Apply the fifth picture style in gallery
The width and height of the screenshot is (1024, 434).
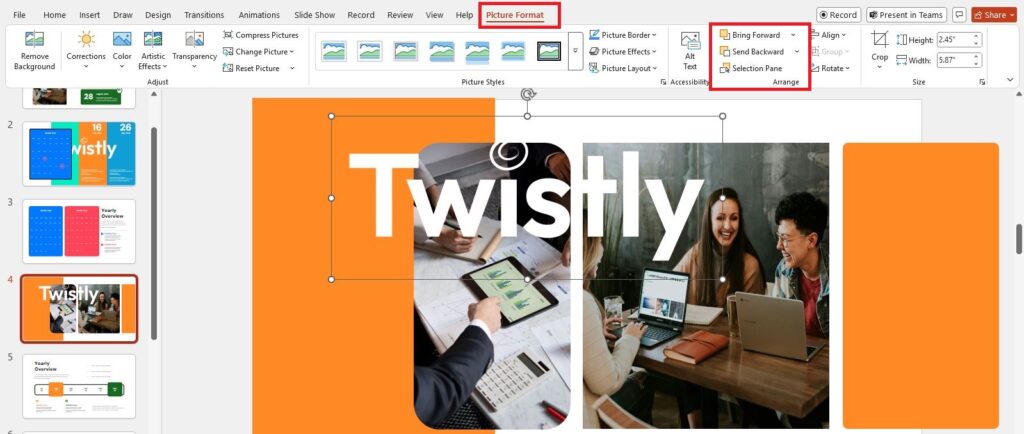(477, 51)
